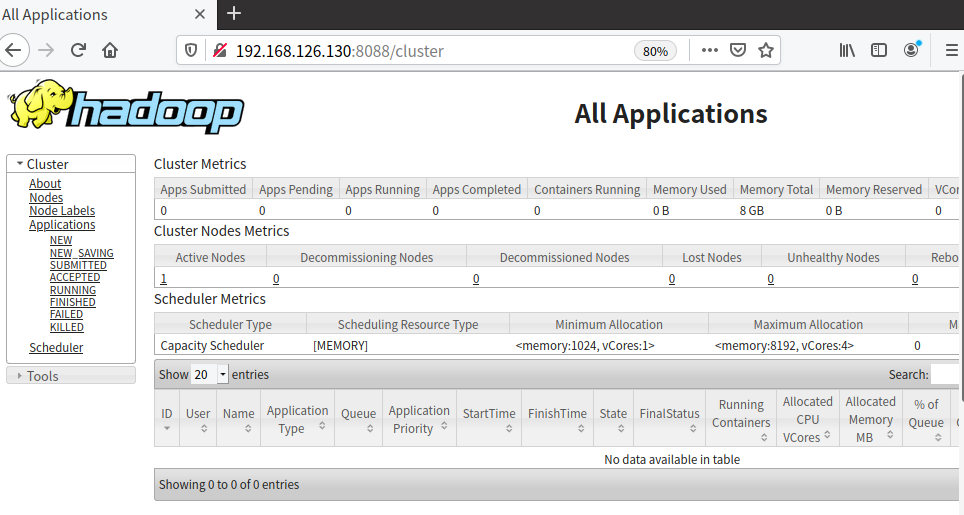Screen dimensions: 964x515
Task: Open the Library bookmarks icon
Action: pyautogui.click(x=847, y=50)
